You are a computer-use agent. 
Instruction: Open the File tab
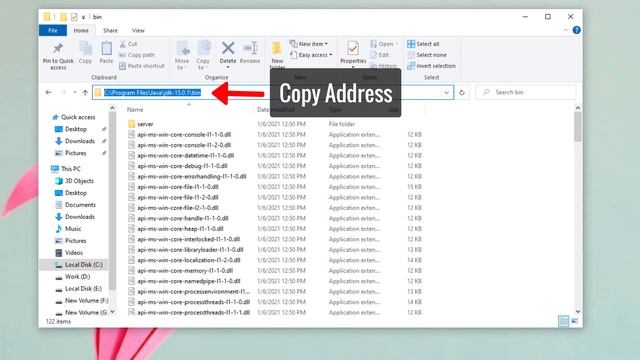click(x=53, y=30)
